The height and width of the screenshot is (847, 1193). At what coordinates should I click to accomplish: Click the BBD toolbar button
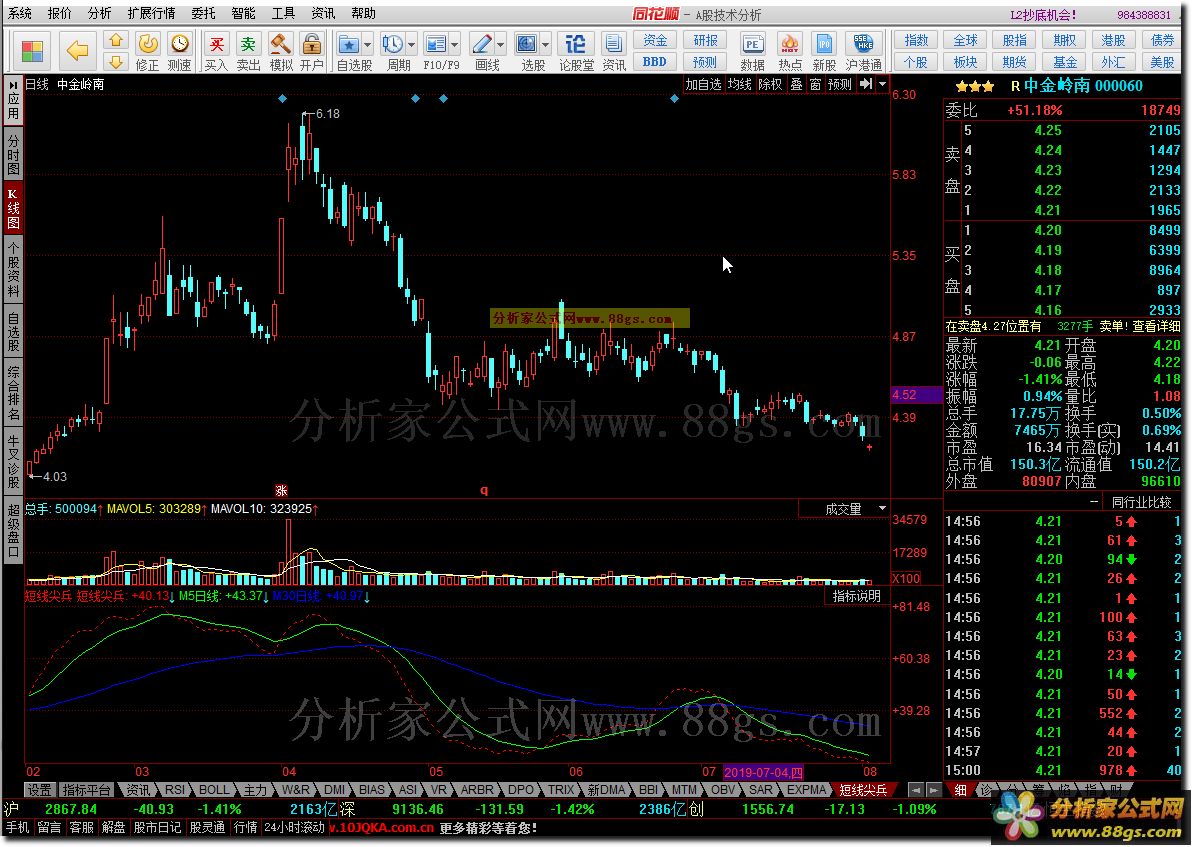tap(655, 62)
